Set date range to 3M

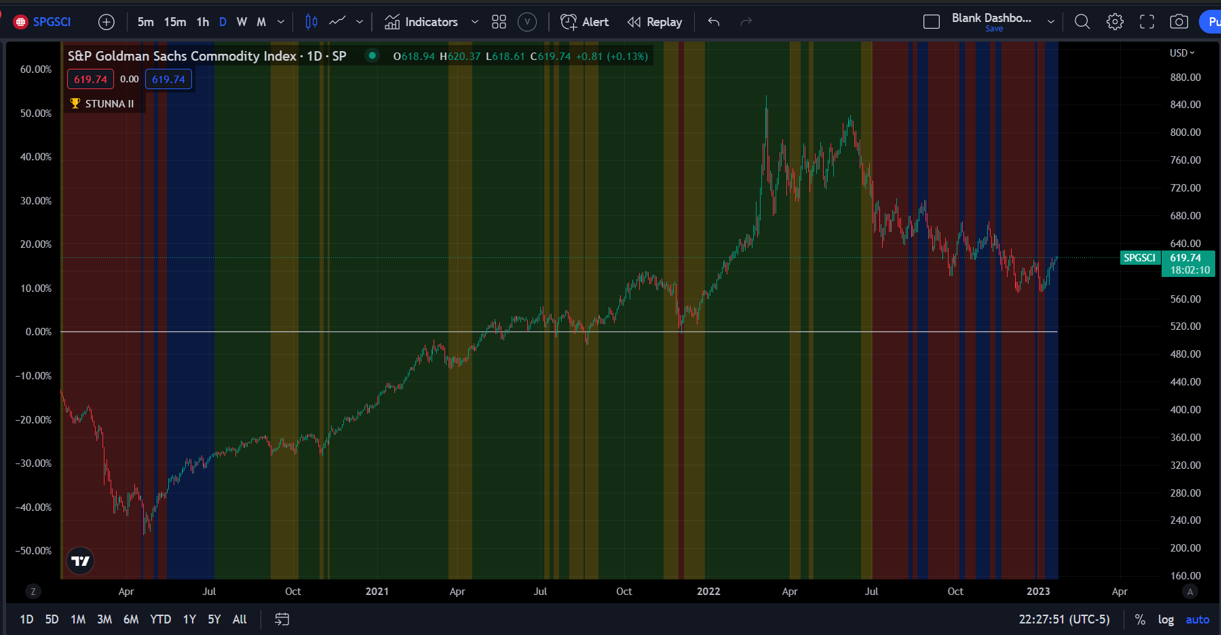(x=104, y=620)
